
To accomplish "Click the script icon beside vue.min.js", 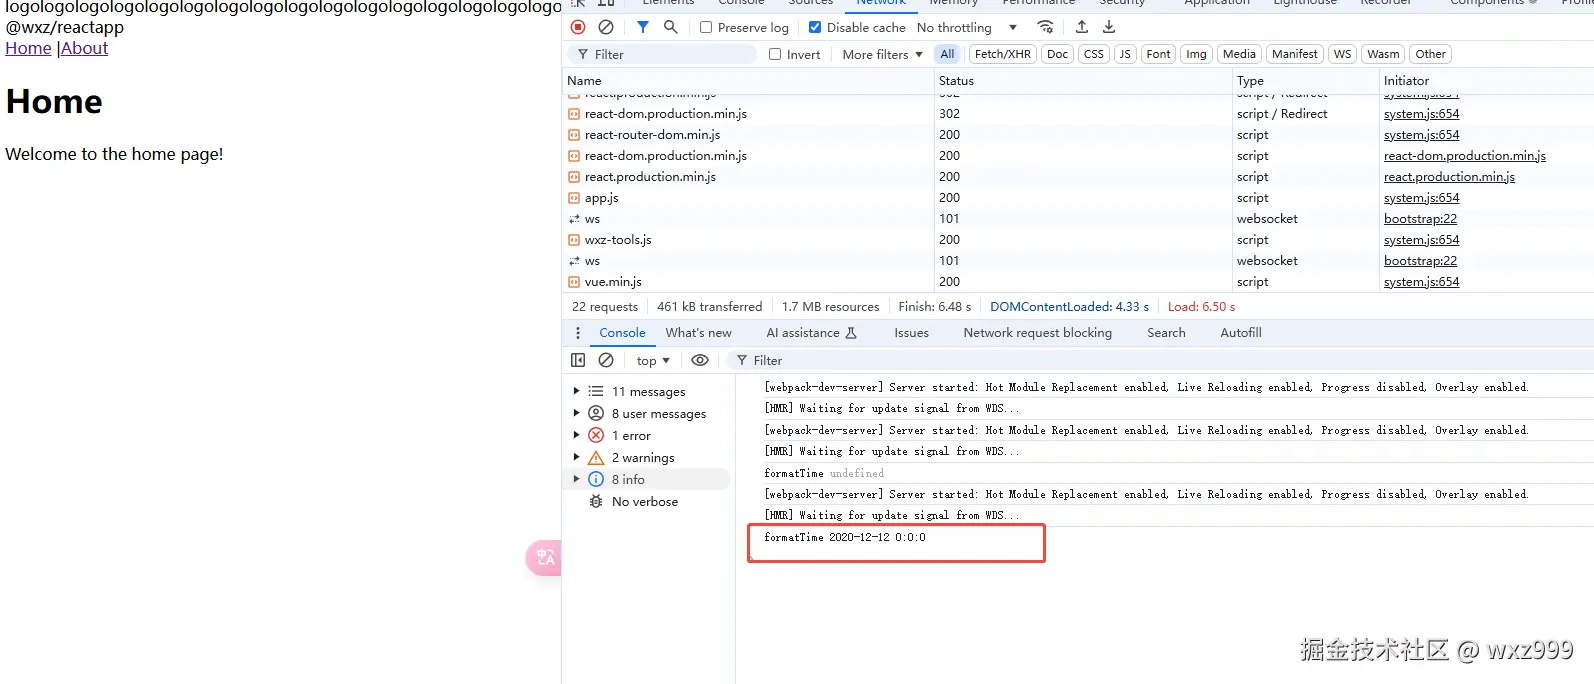I will tap(574, 282).
